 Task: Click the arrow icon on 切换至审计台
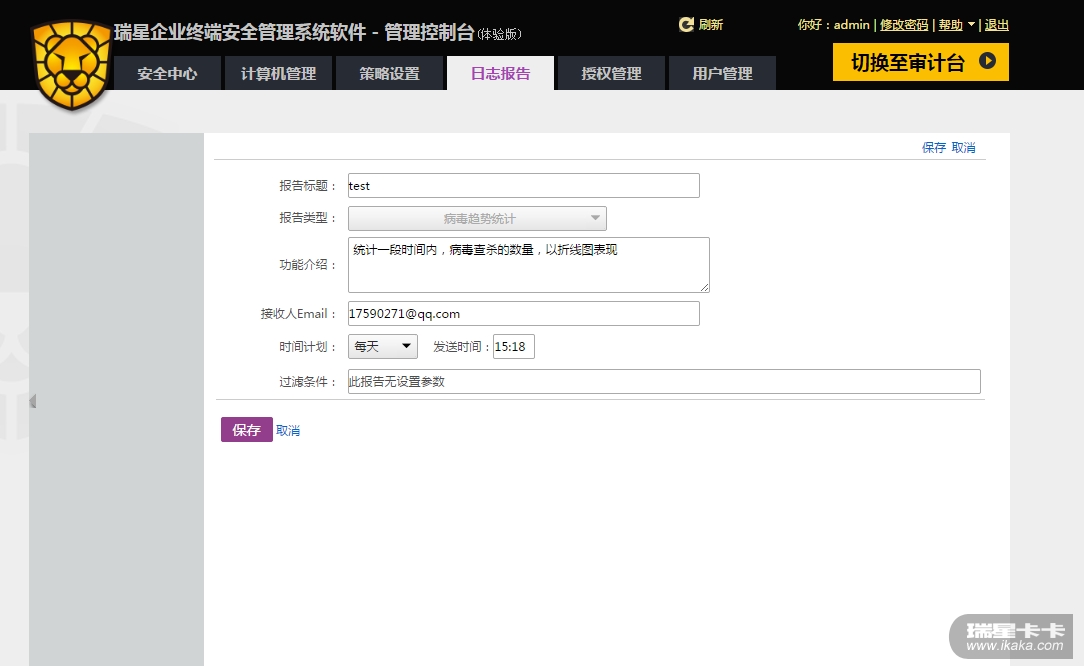click(987, 62)
